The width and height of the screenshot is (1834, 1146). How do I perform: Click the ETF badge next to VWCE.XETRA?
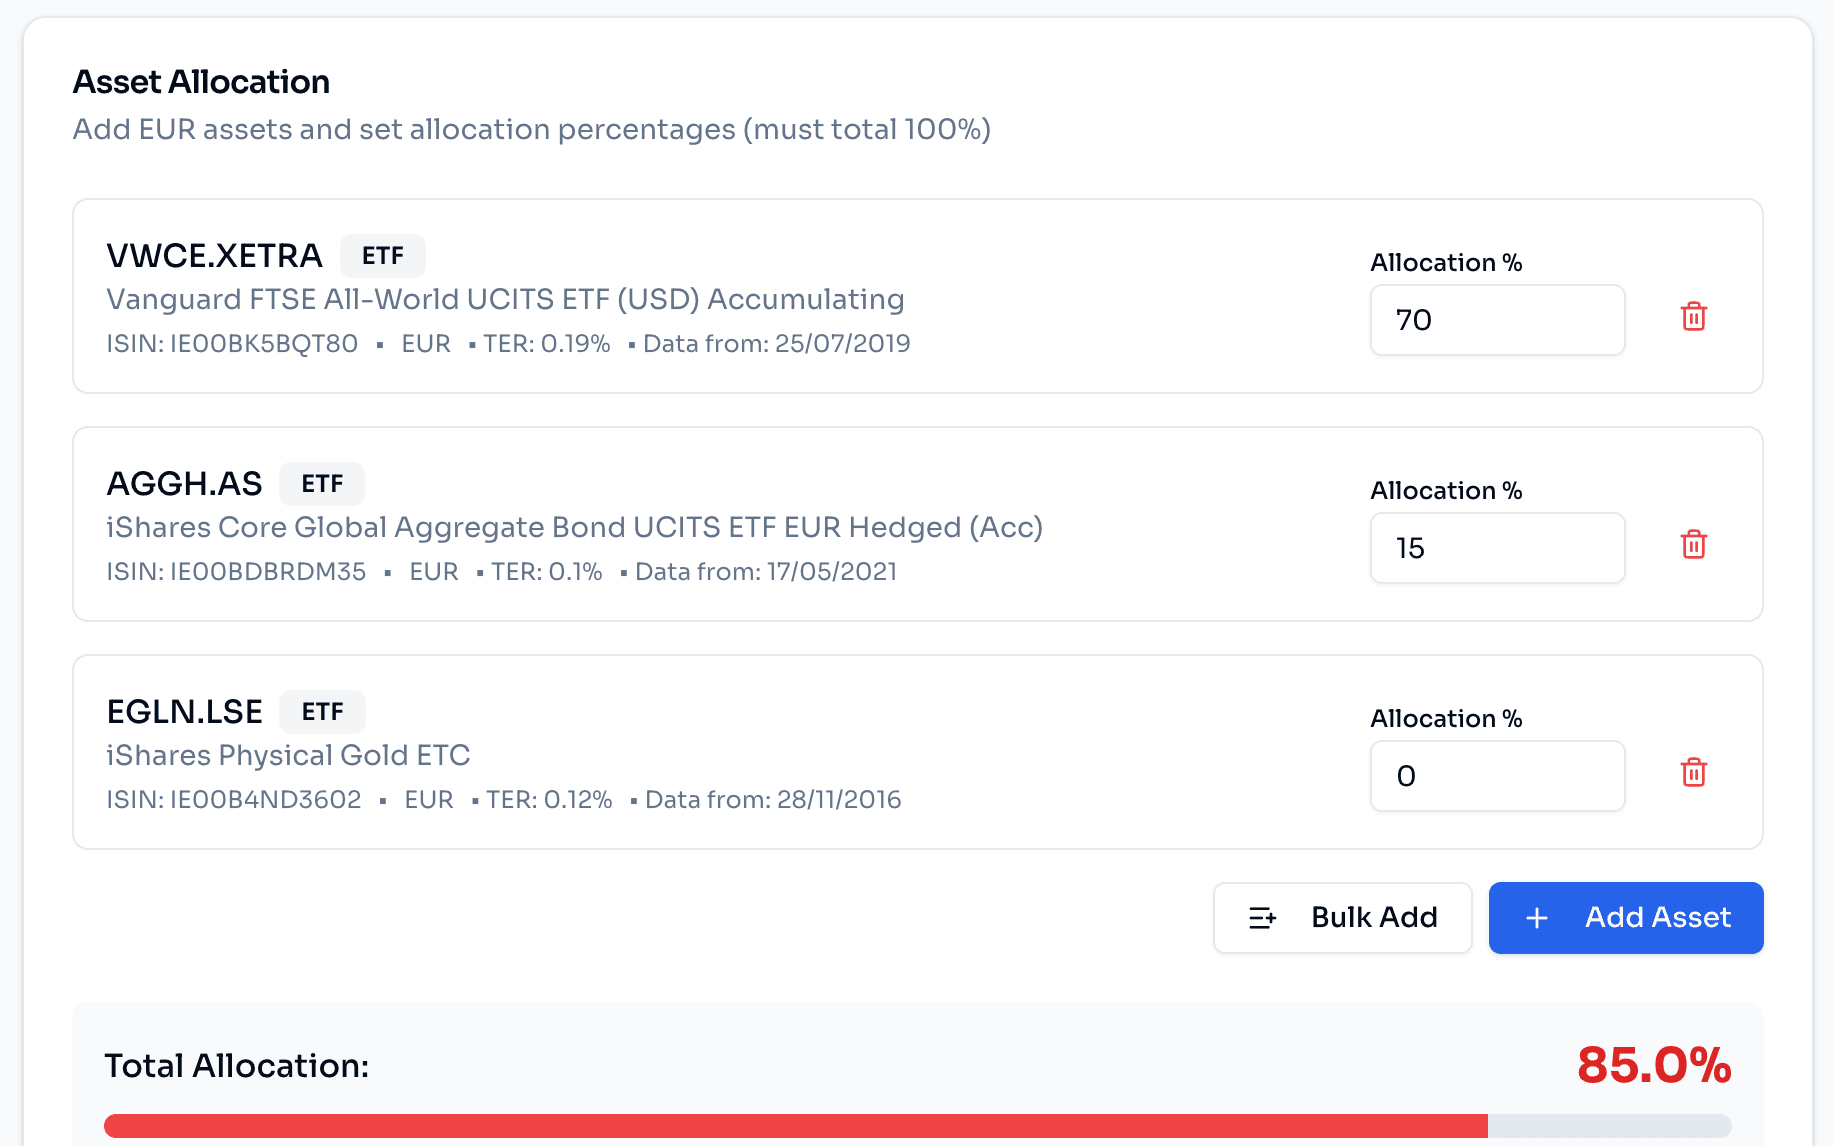click(382, 256)
